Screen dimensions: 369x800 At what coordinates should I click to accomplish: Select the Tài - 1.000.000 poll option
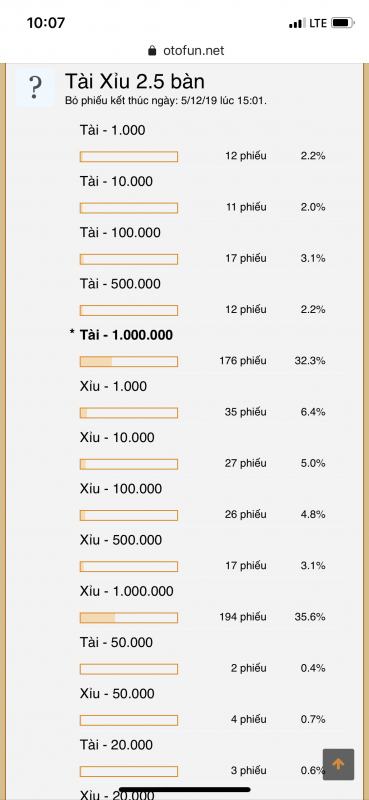(x=126, y=335)
